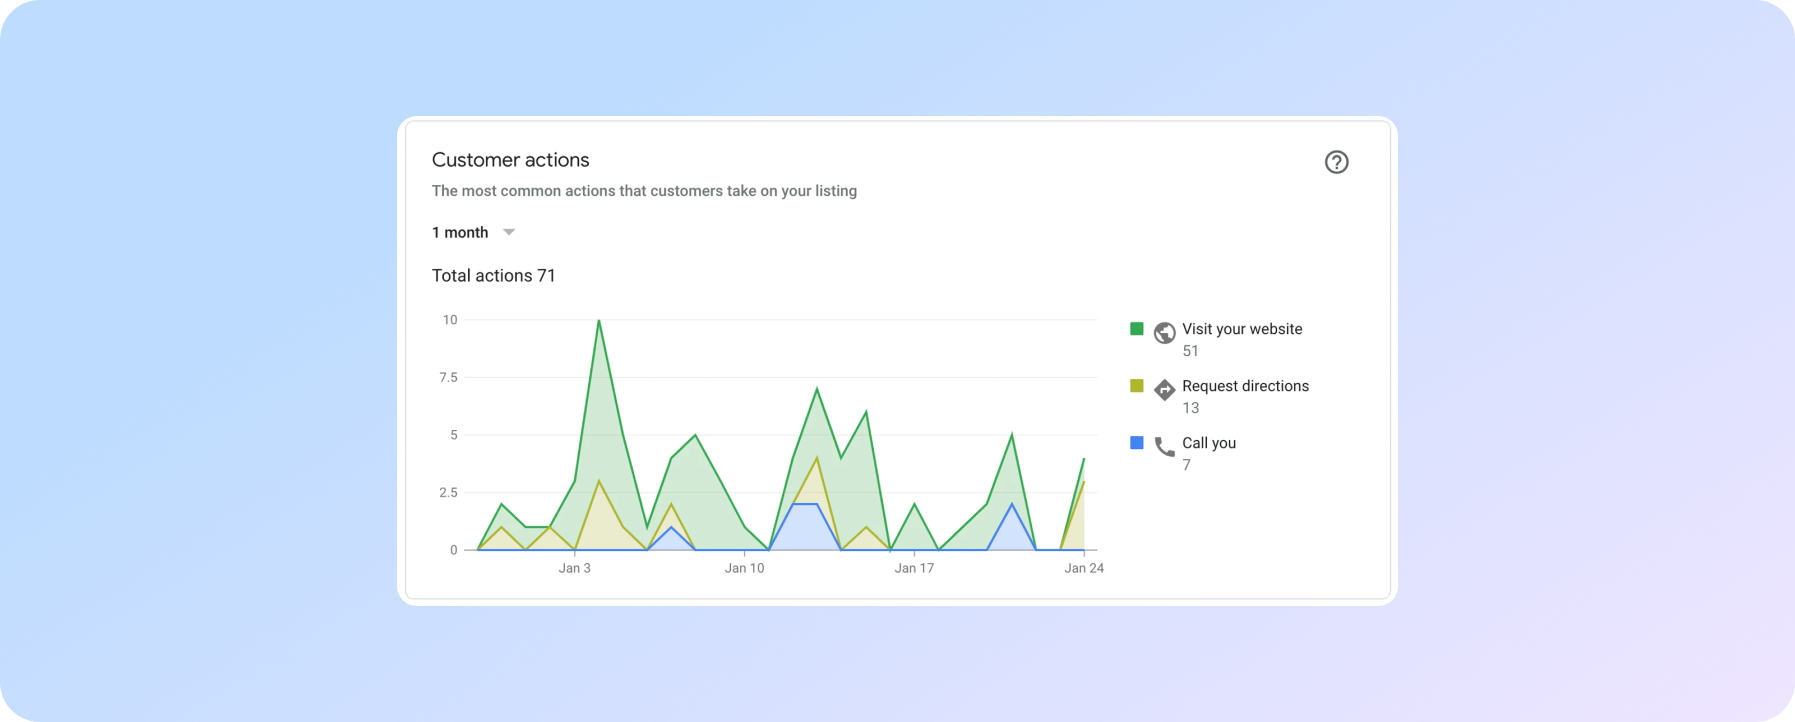Click the Jan 24 axis label
Viewport: 1795px width, 722px height.
pos(1084,568)
